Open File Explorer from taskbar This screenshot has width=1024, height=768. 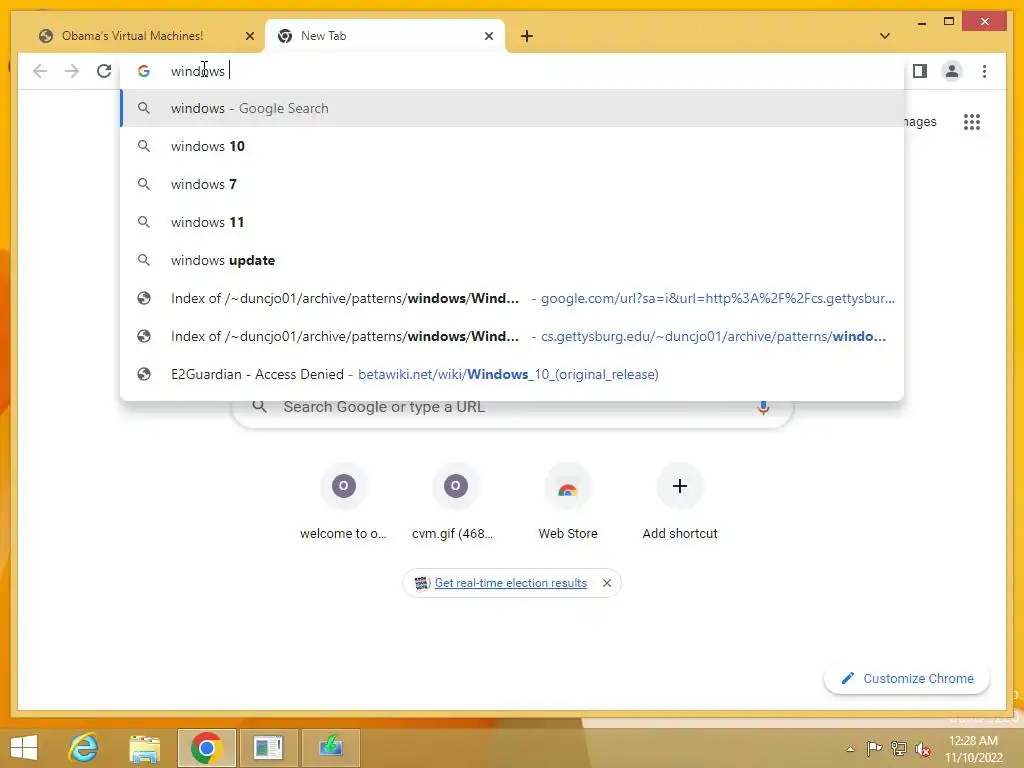pyautogui.click(x=144, y=748)
